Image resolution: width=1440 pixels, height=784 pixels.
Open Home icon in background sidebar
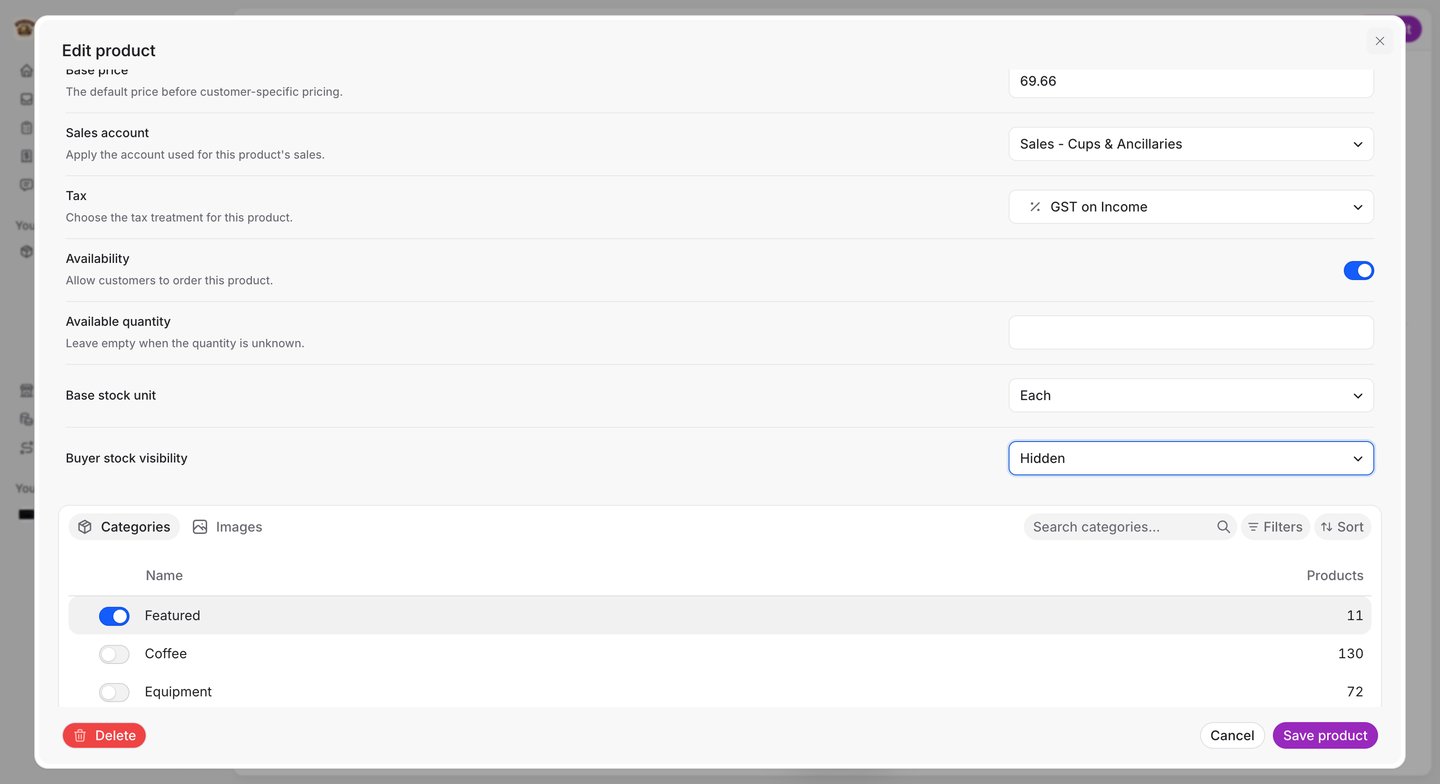tap(27, 71)
